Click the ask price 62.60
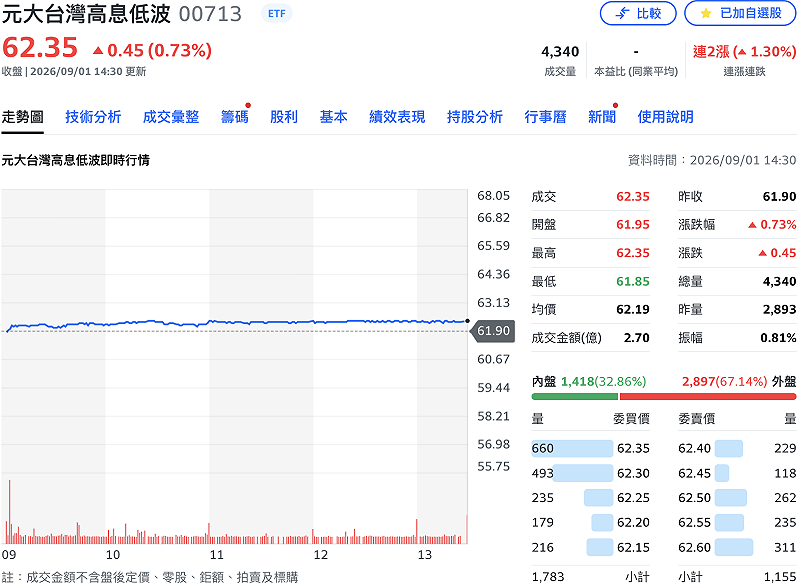 694,547
